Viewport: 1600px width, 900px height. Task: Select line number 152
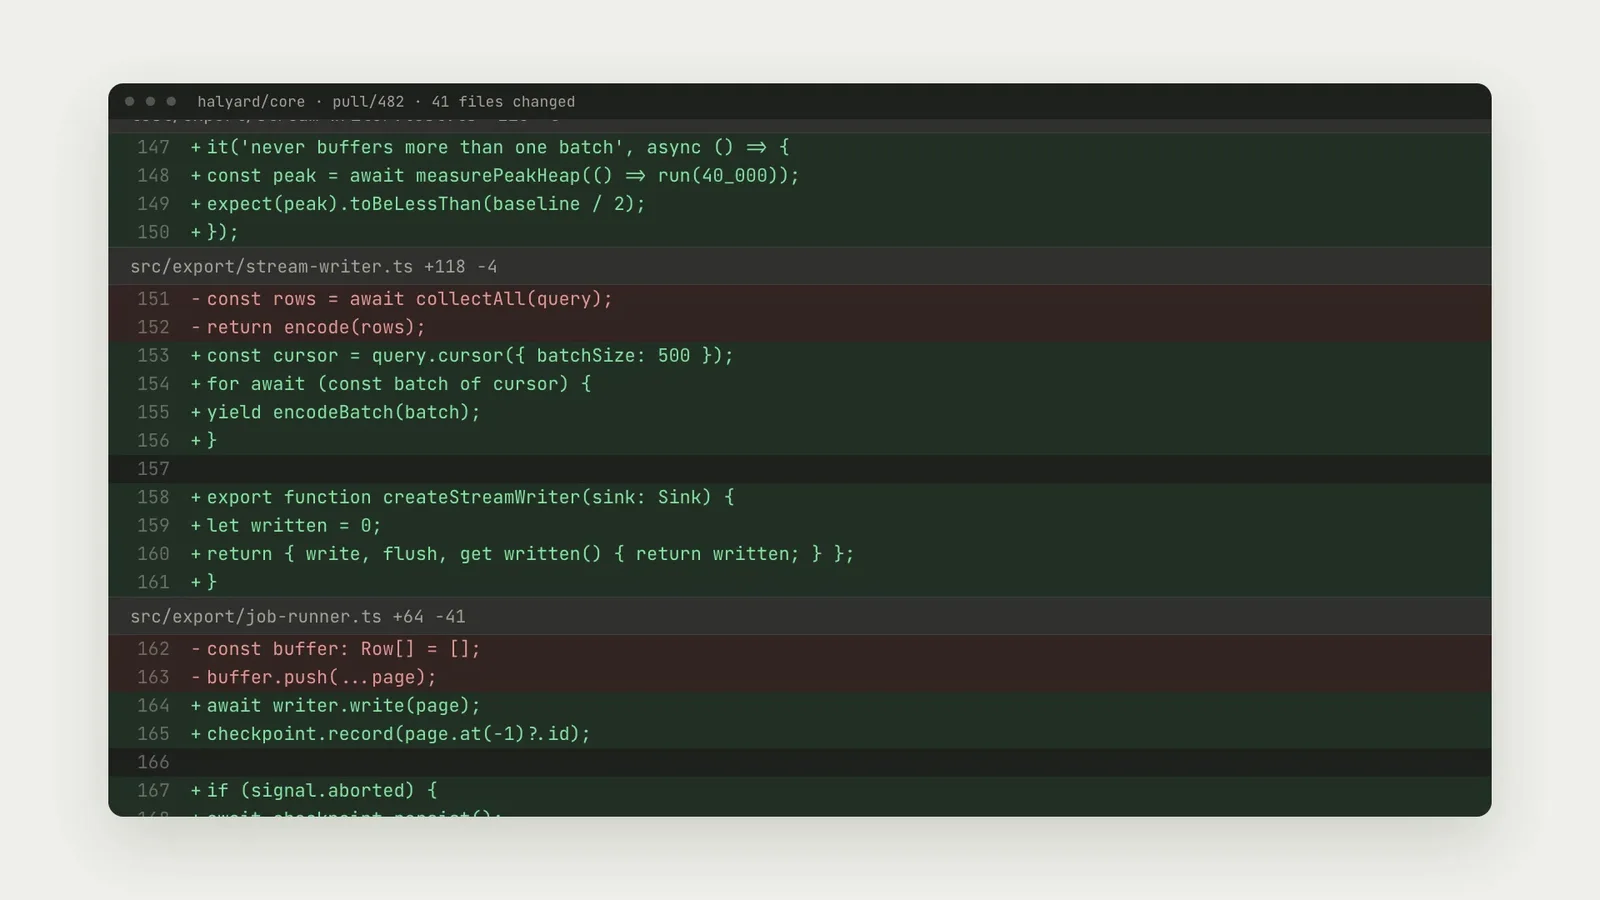(153, 327)
